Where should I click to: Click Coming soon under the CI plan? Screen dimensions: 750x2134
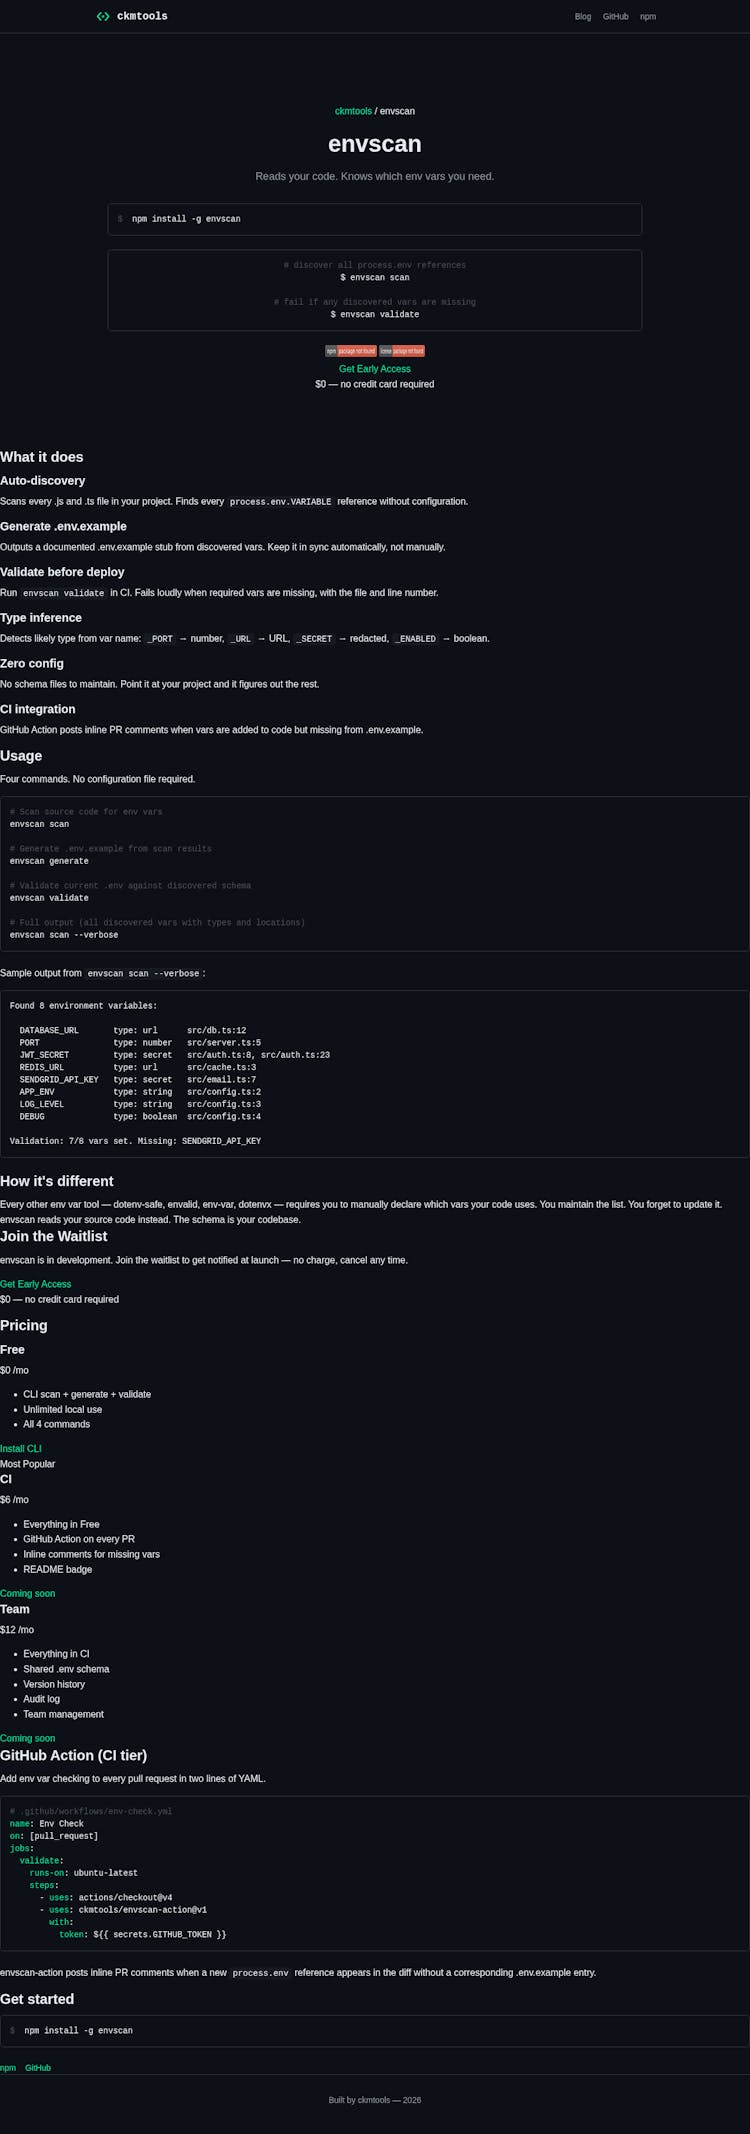28,1593
